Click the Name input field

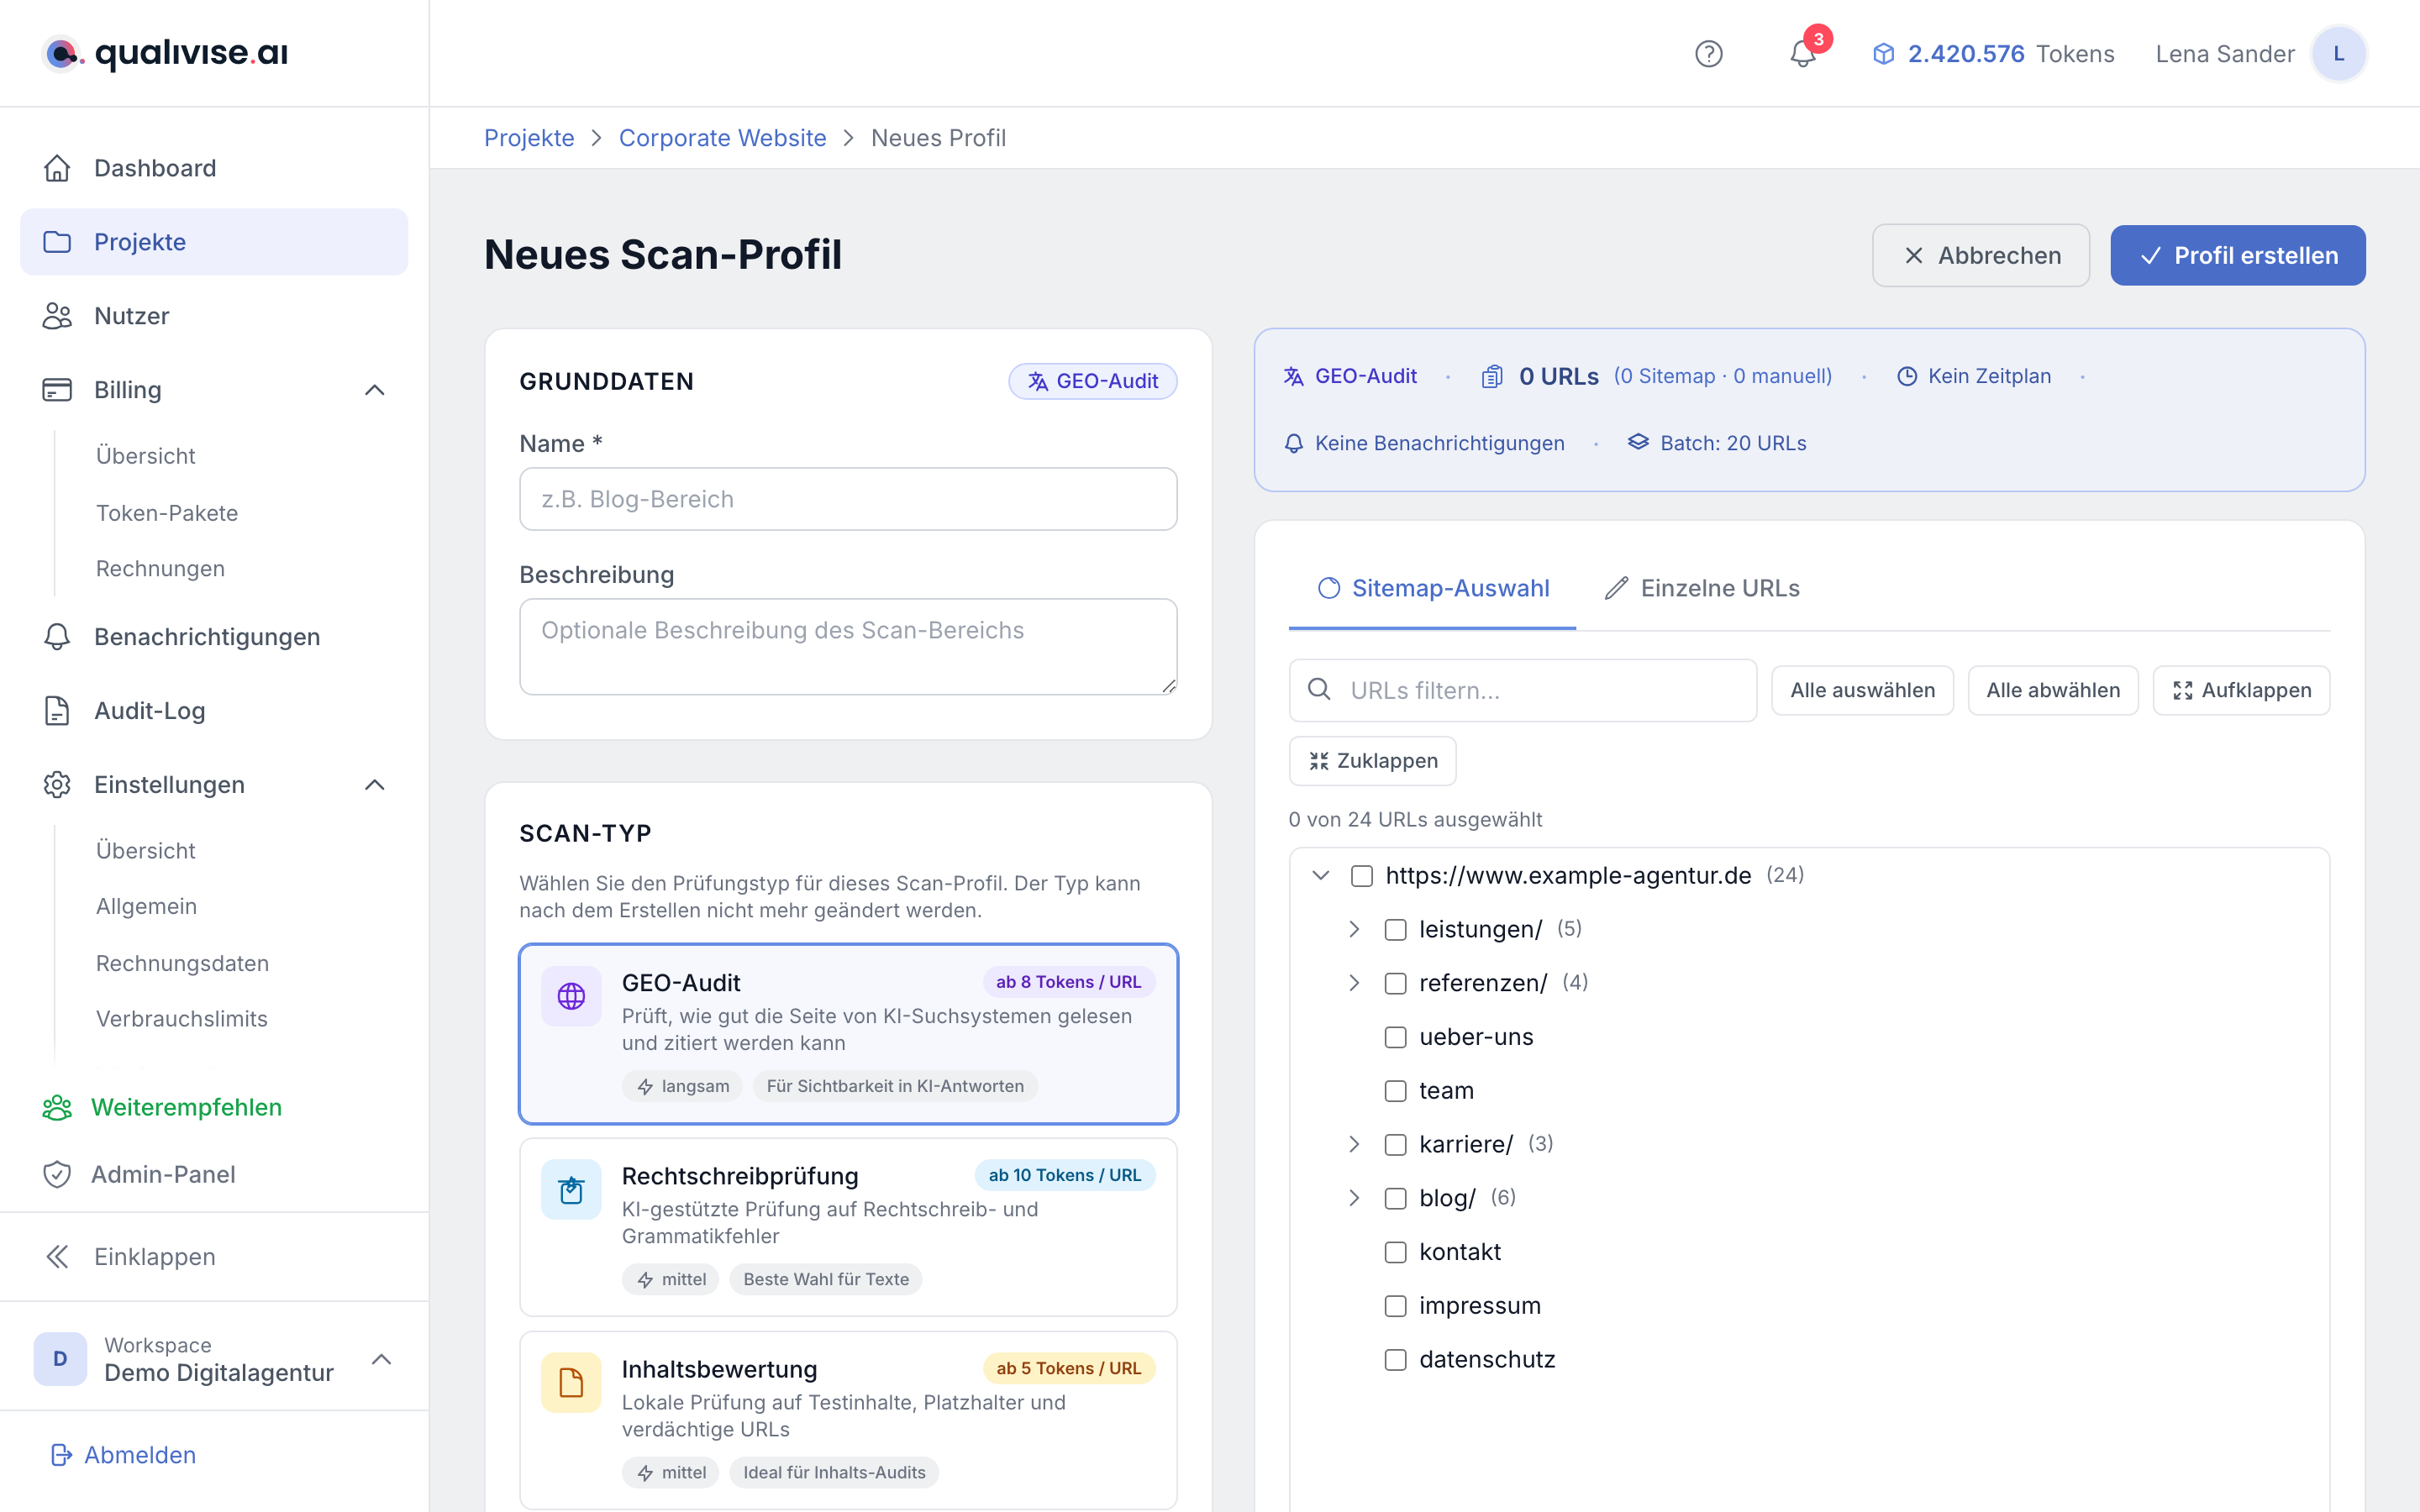[x=848, y=499]
